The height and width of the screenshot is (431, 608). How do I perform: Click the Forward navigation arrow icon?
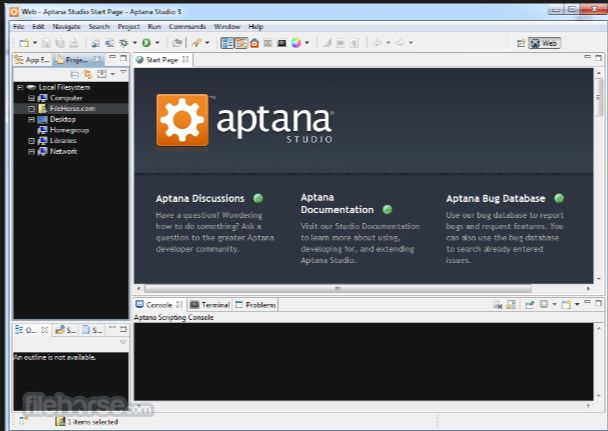[400, 43]
